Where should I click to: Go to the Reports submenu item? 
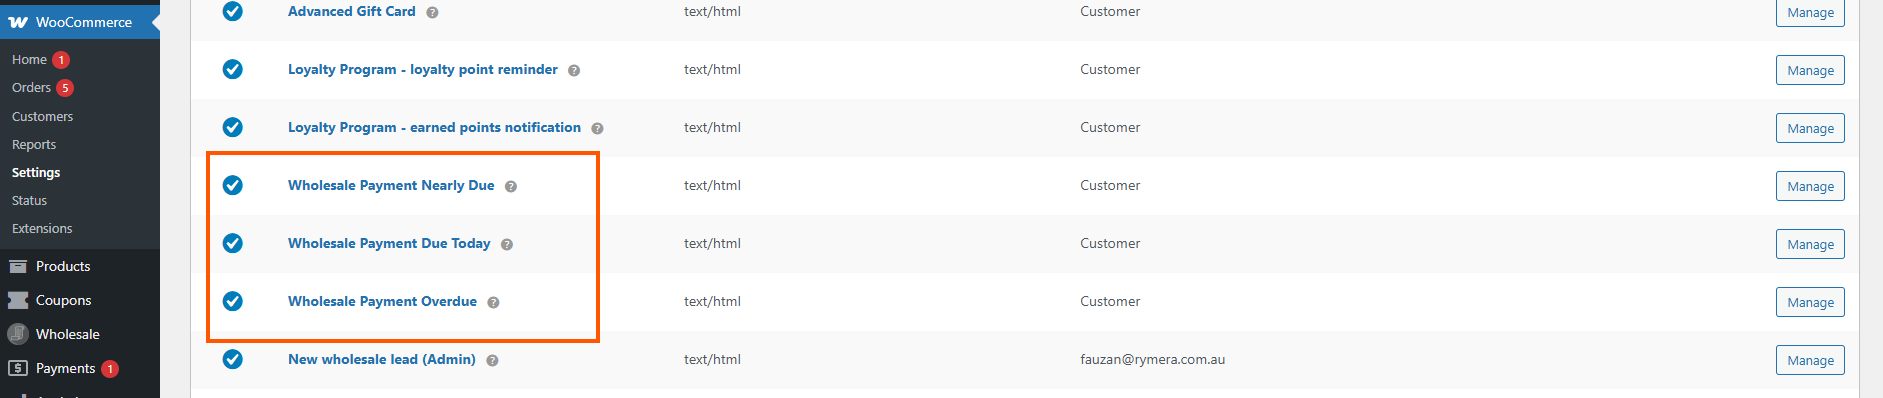pos(34,145)
